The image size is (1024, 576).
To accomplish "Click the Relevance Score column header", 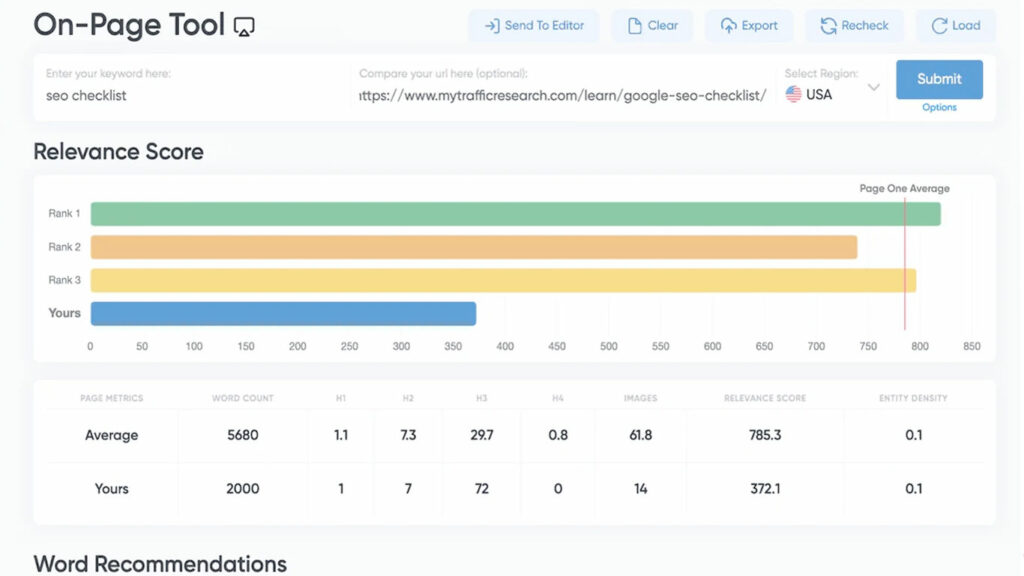I will [x=764, y=398].
